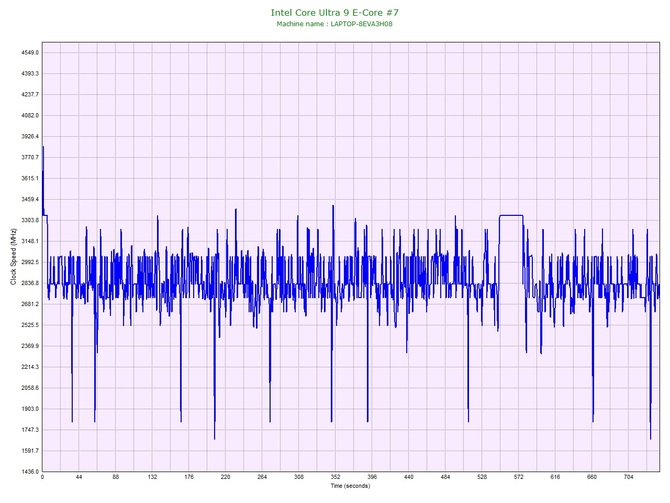Click the 308 tick on time axis
Image resolution: width=670 pixels, height=503 pixels.
pos(299,477)
